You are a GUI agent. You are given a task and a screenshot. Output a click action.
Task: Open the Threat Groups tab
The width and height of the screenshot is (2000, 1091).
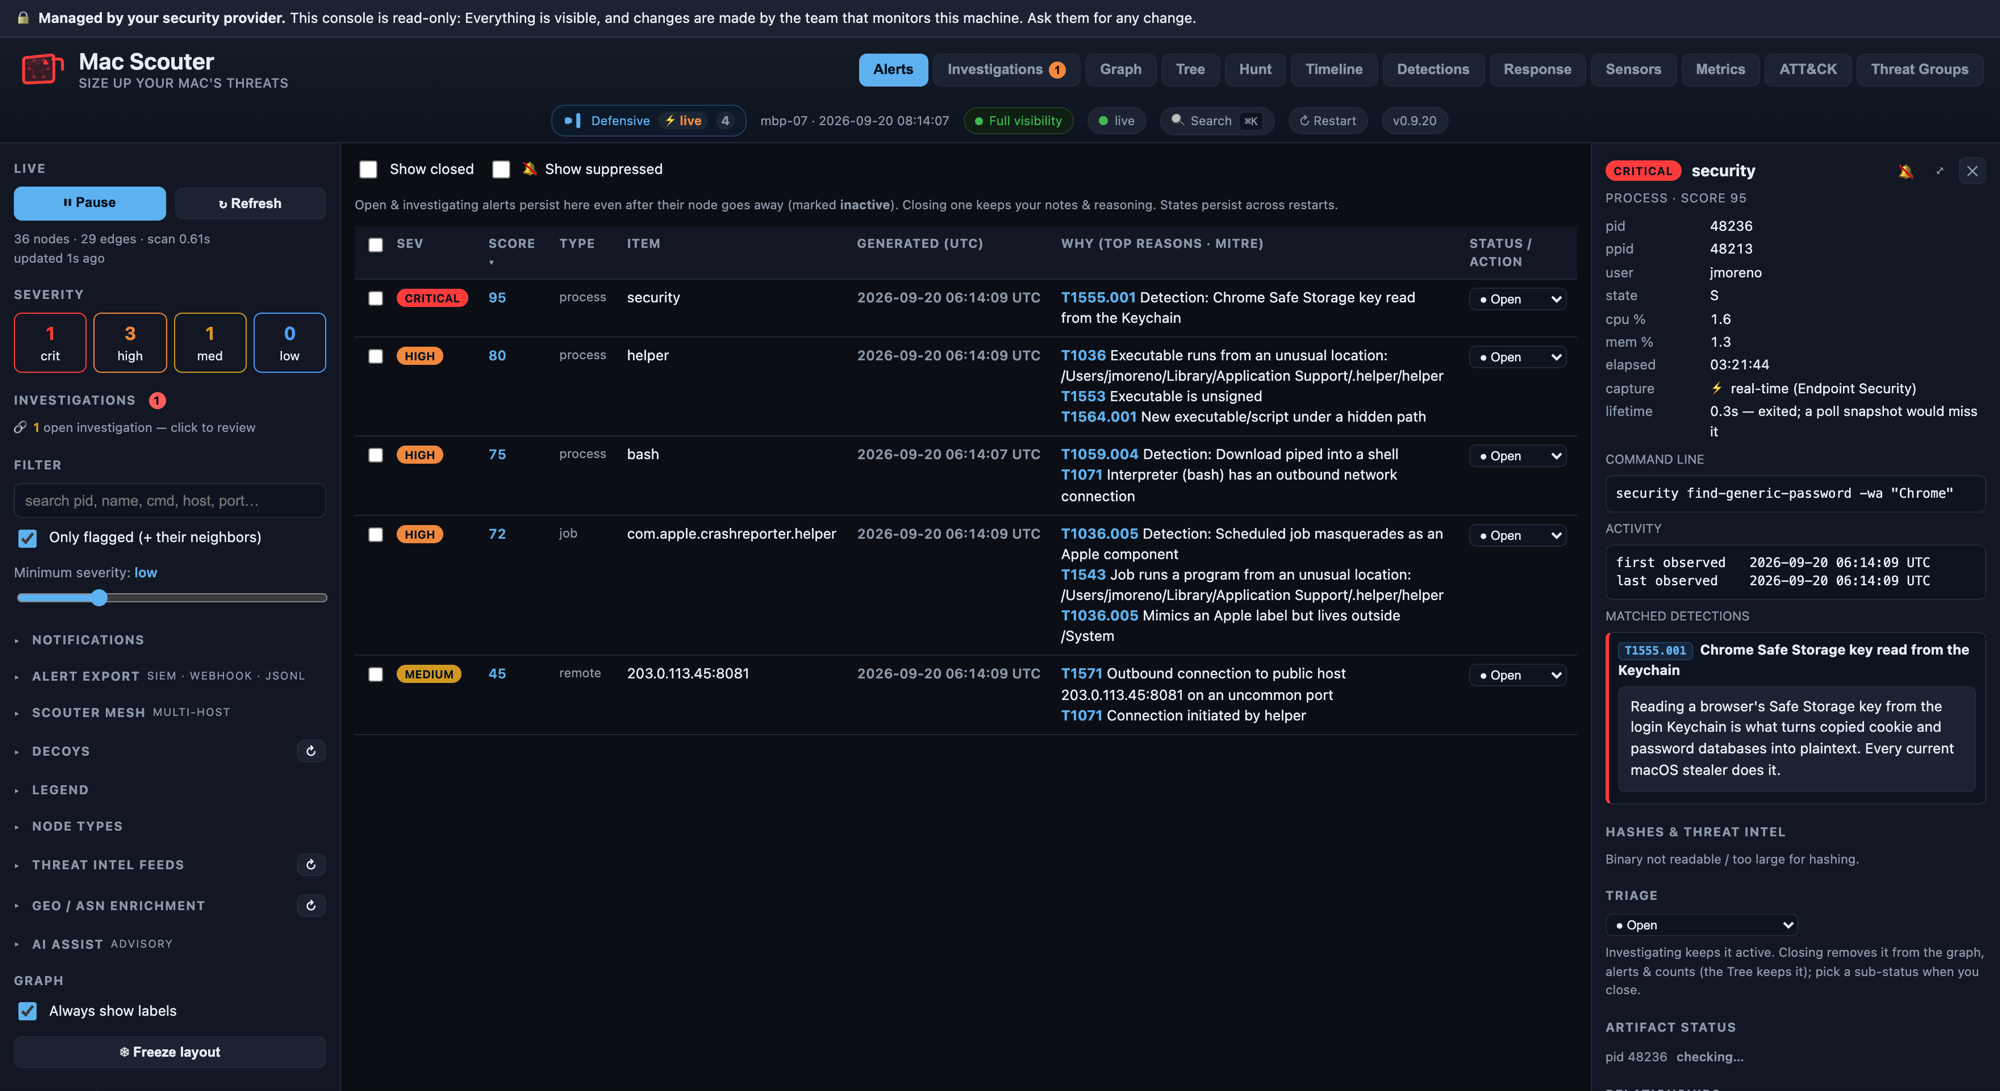[x=1919, y=69]
